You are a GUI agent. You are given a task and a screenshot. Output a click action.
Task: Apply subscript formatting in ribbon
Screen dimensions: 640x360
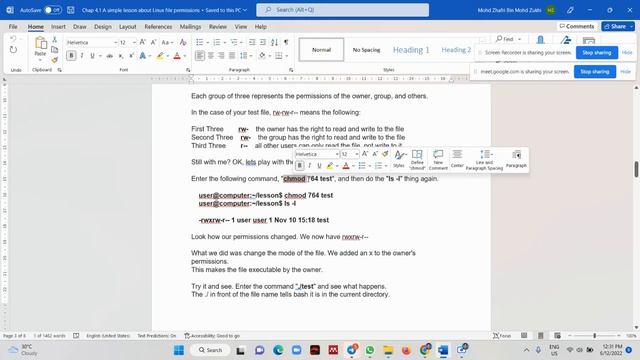pyautogui.click(x=120, y=56)
